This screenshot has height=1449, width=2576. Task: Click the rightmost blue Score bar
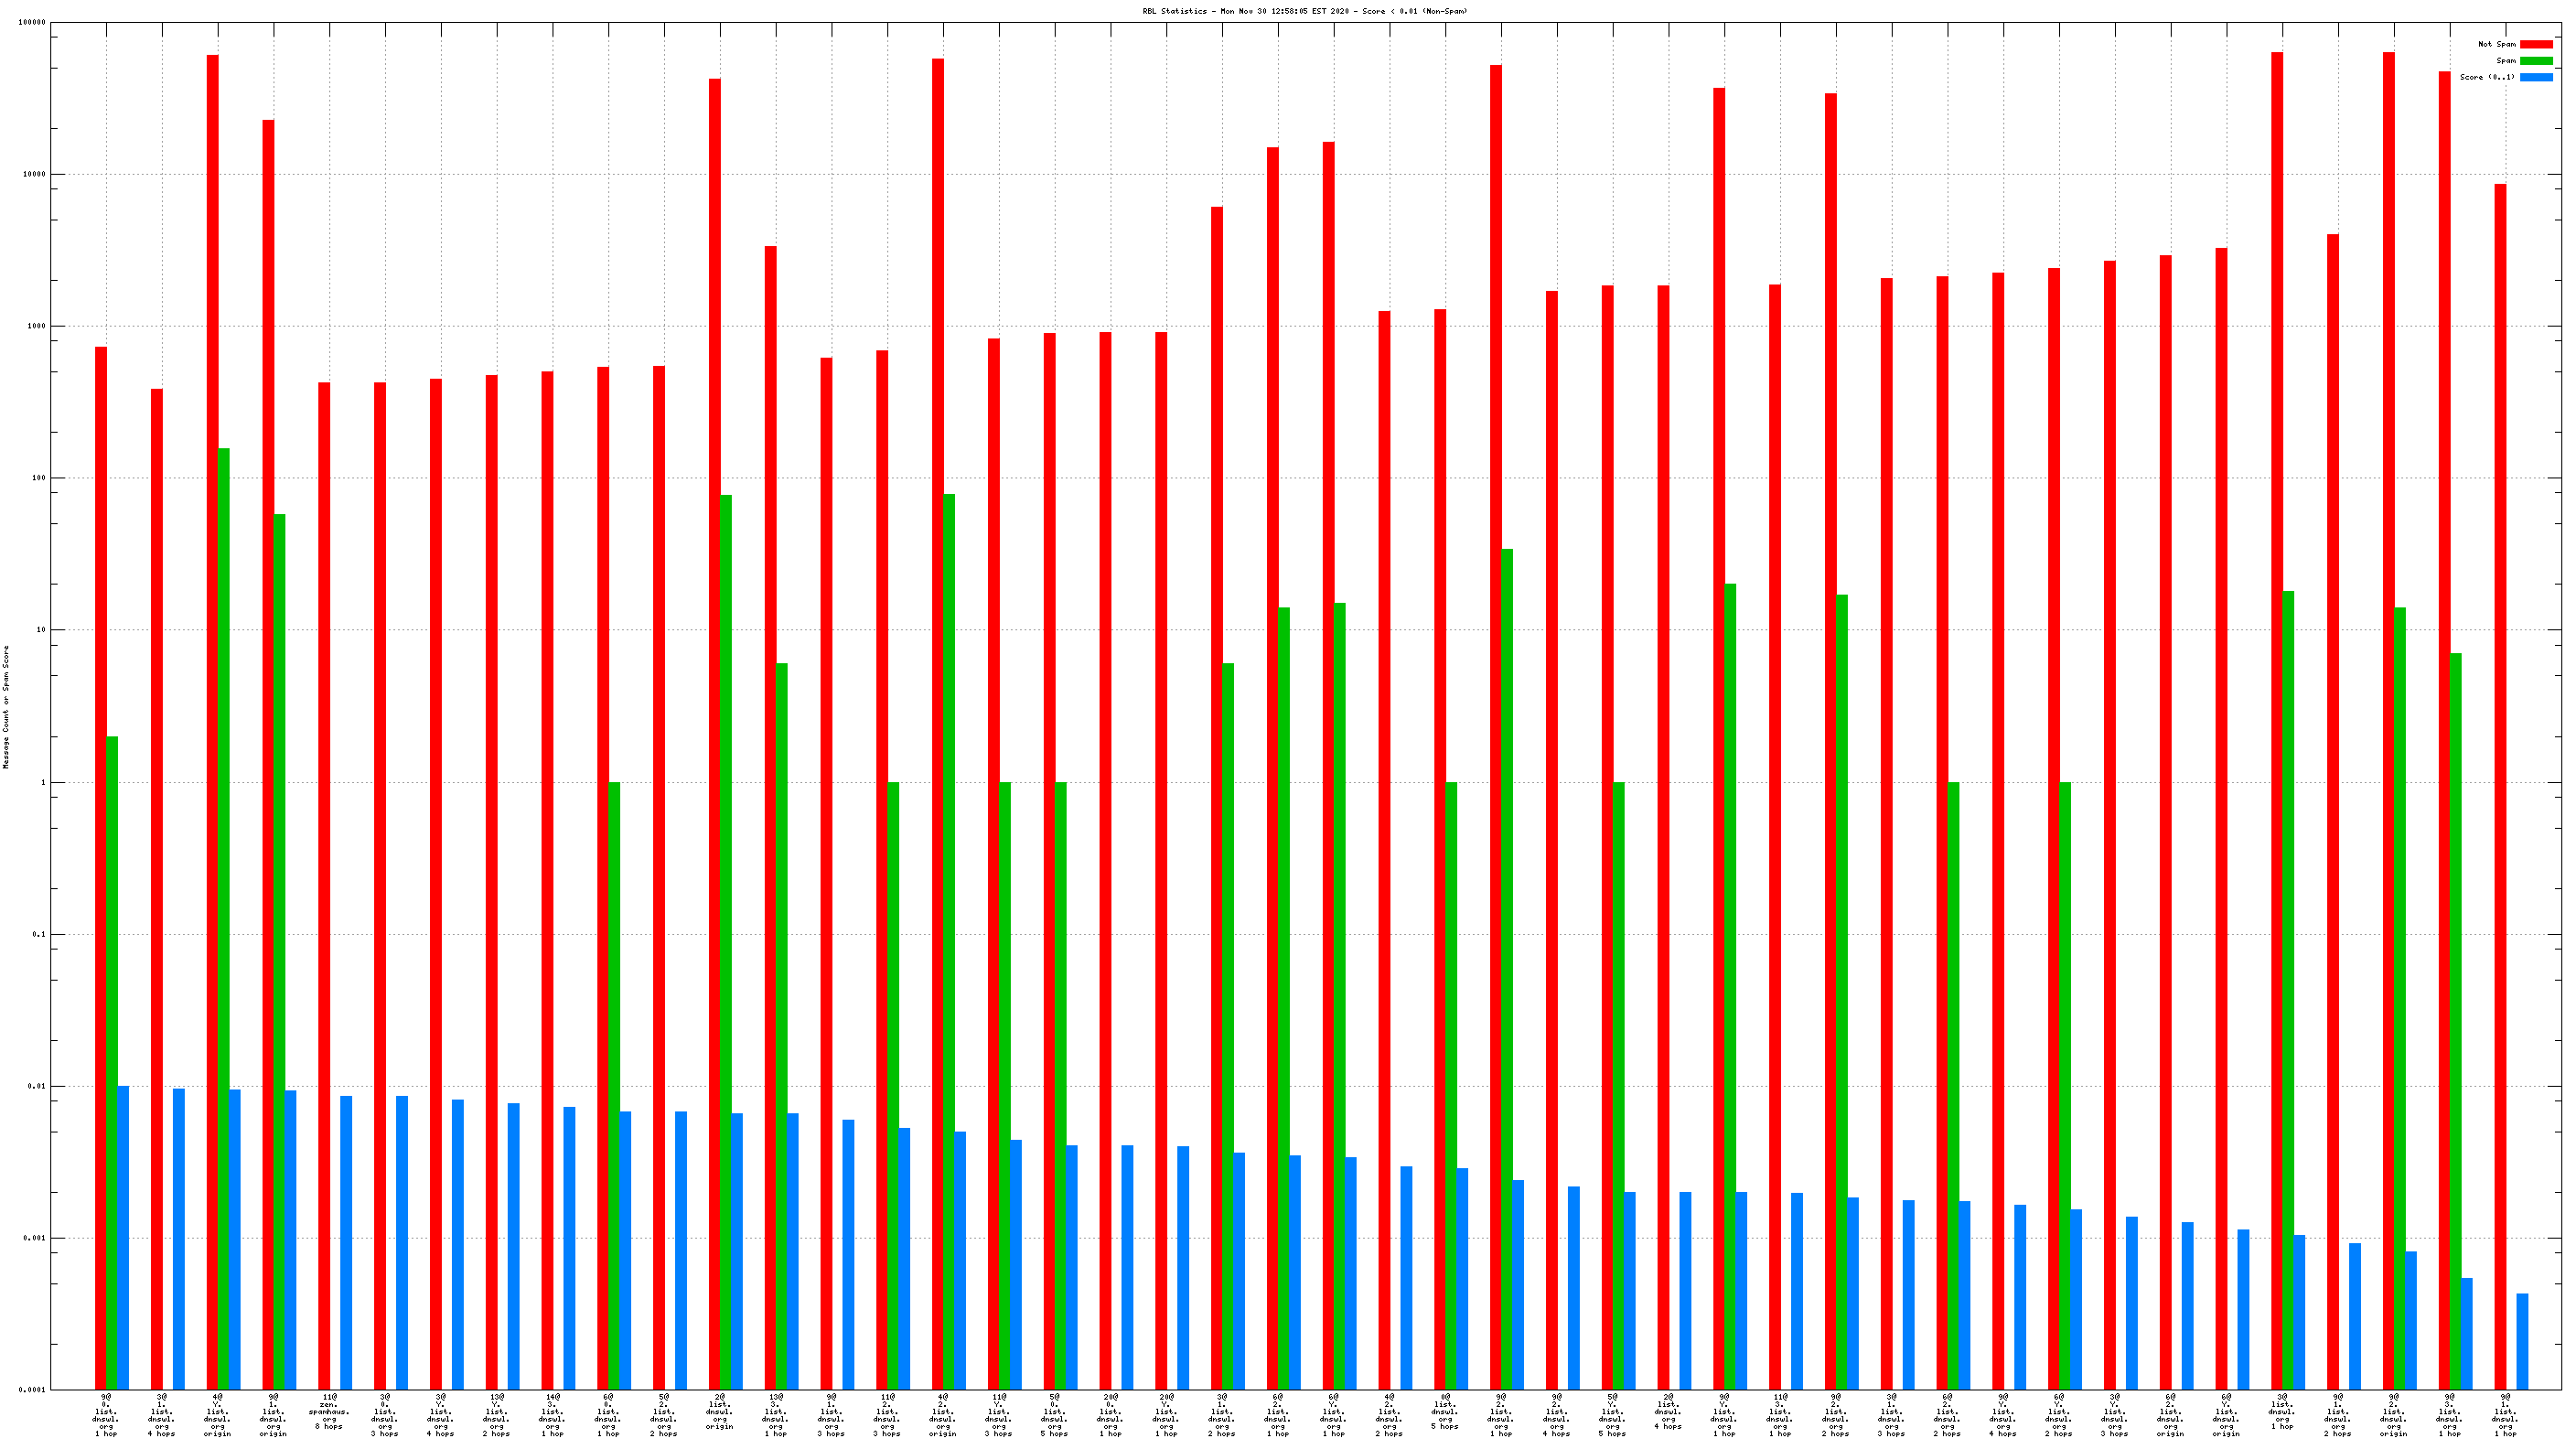(x=2522, y=1340)
